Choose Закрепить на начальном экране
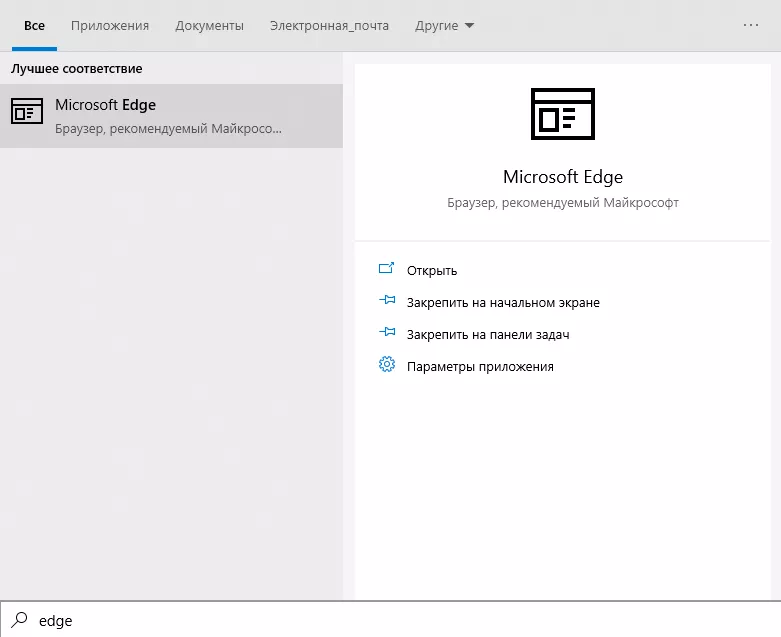Screen dimensions: 781x637 (x=503, y=302)
